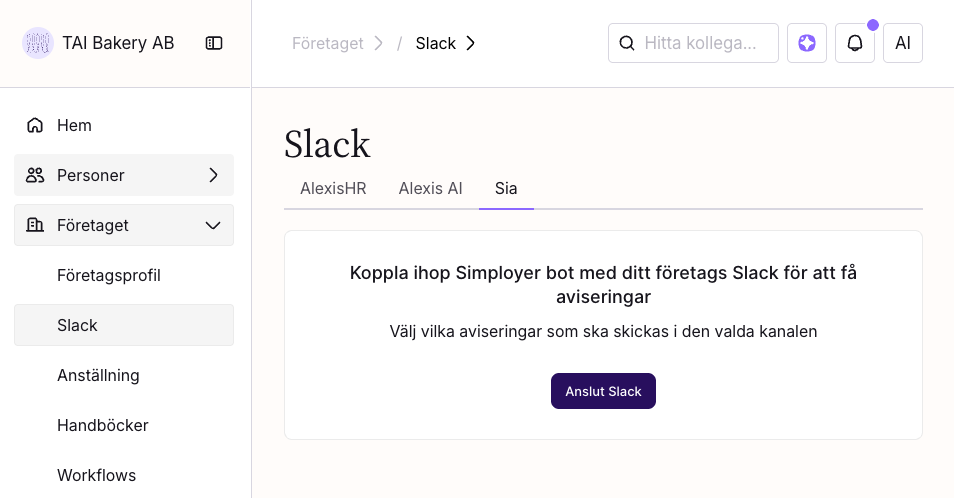The image size is (954, 498).
Task: Open the notifications bell
Action: click(855, 43)
